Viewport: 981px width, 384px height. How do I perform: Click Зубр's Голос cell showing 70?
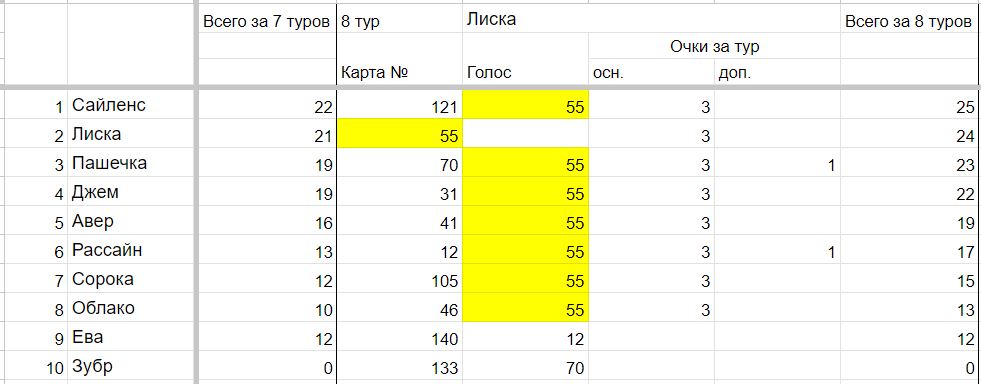(525, 366)
